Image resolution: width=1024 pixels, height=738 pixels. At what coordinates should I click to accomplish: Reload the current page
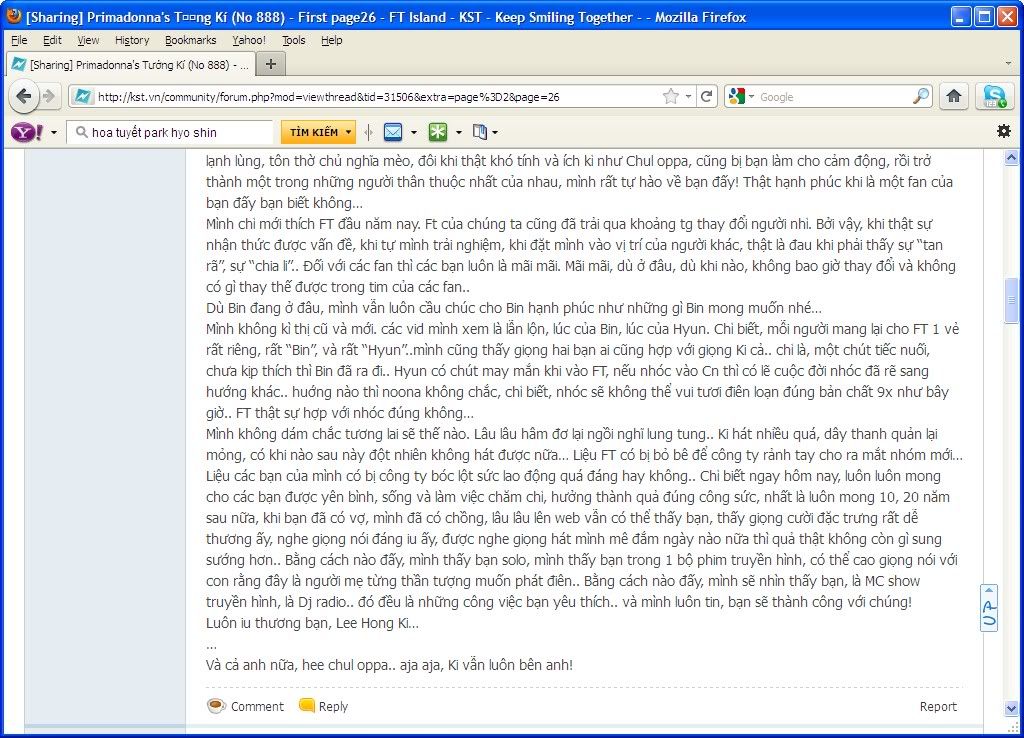(706, 97)
